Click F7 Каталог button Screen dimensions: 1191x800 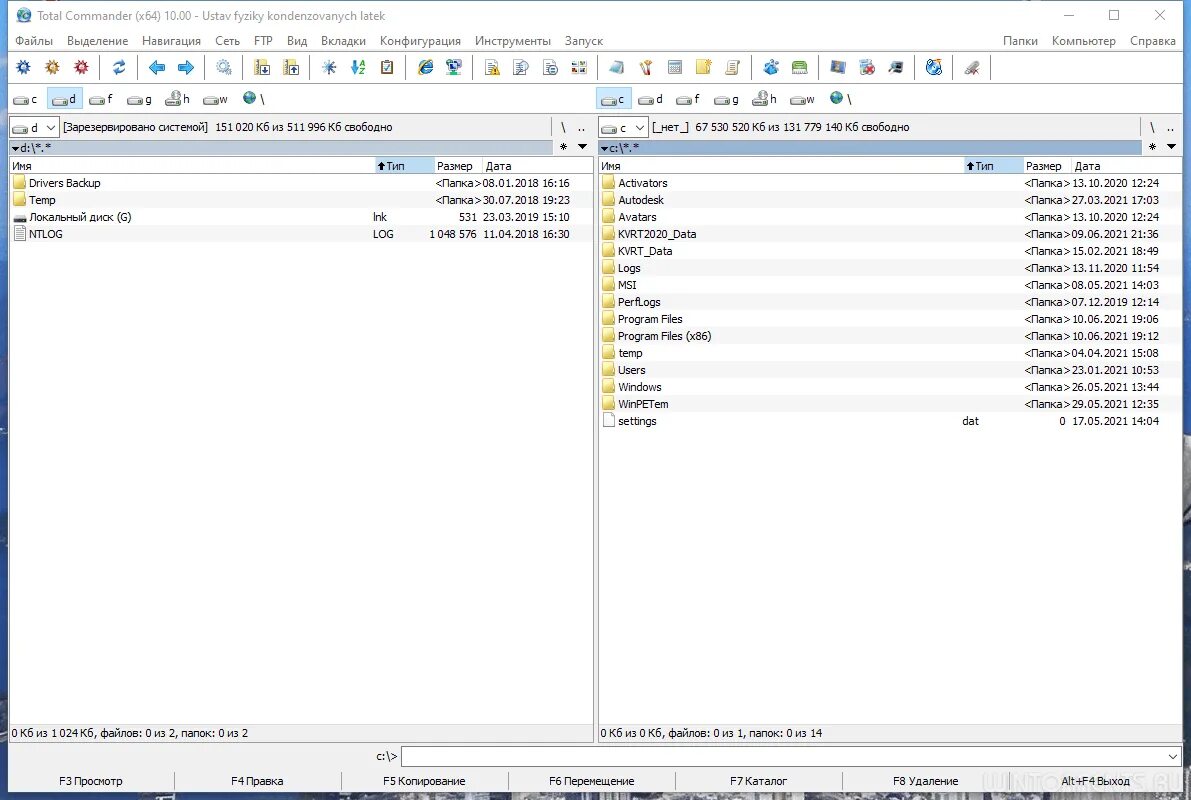759,781
